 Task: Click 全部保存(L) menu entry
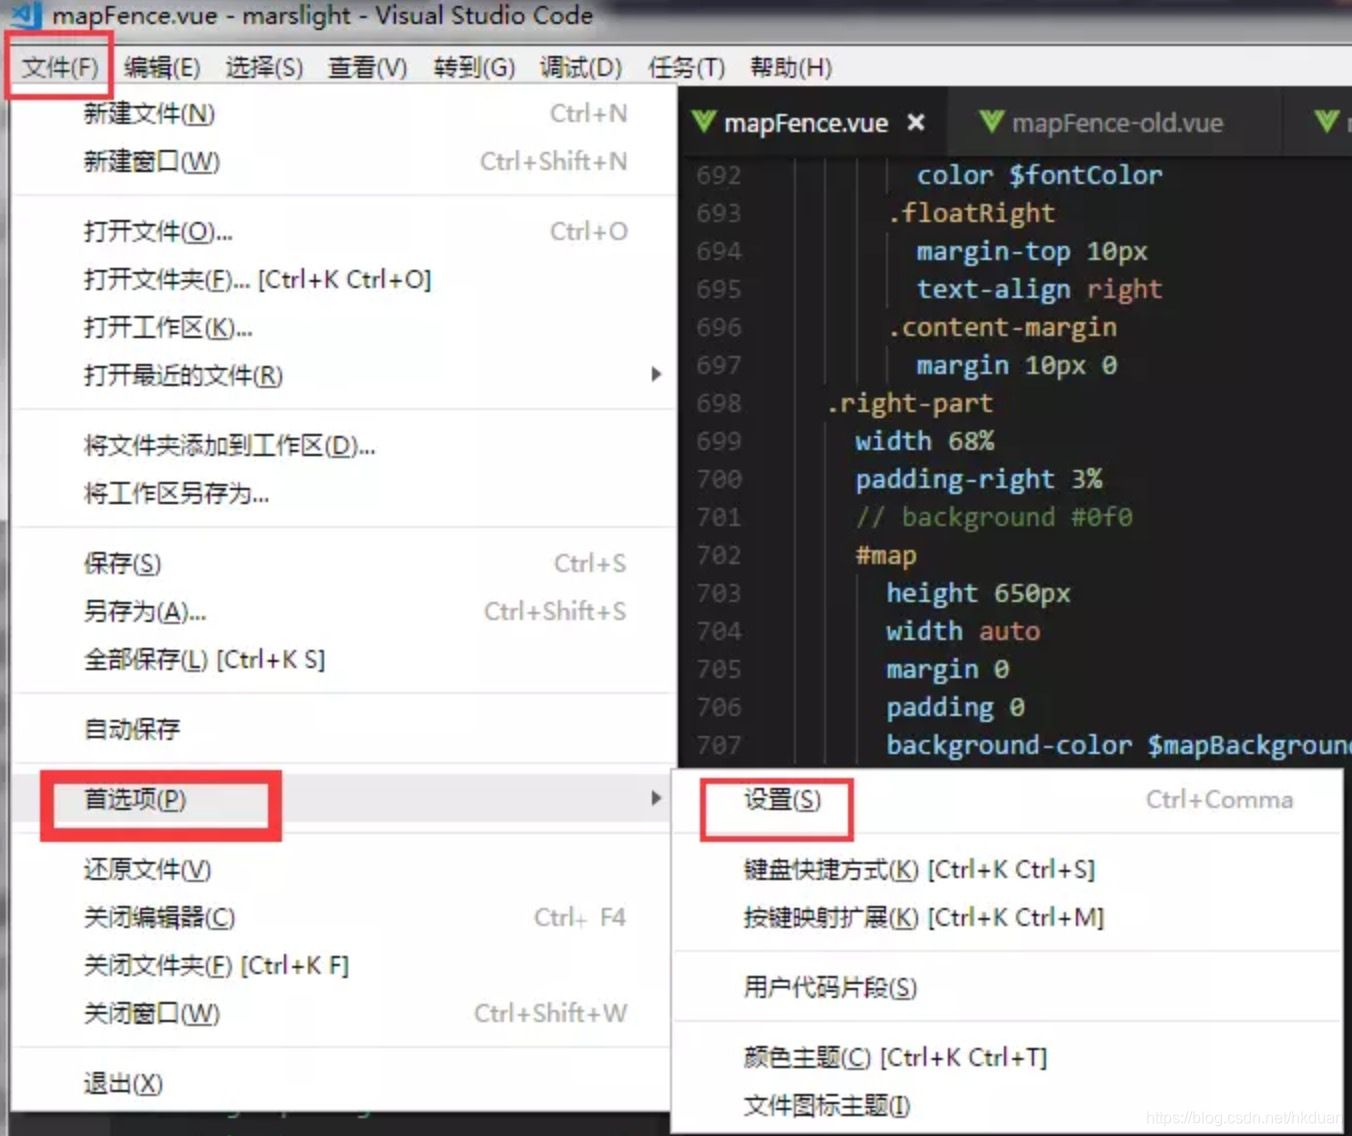(343, 660)
